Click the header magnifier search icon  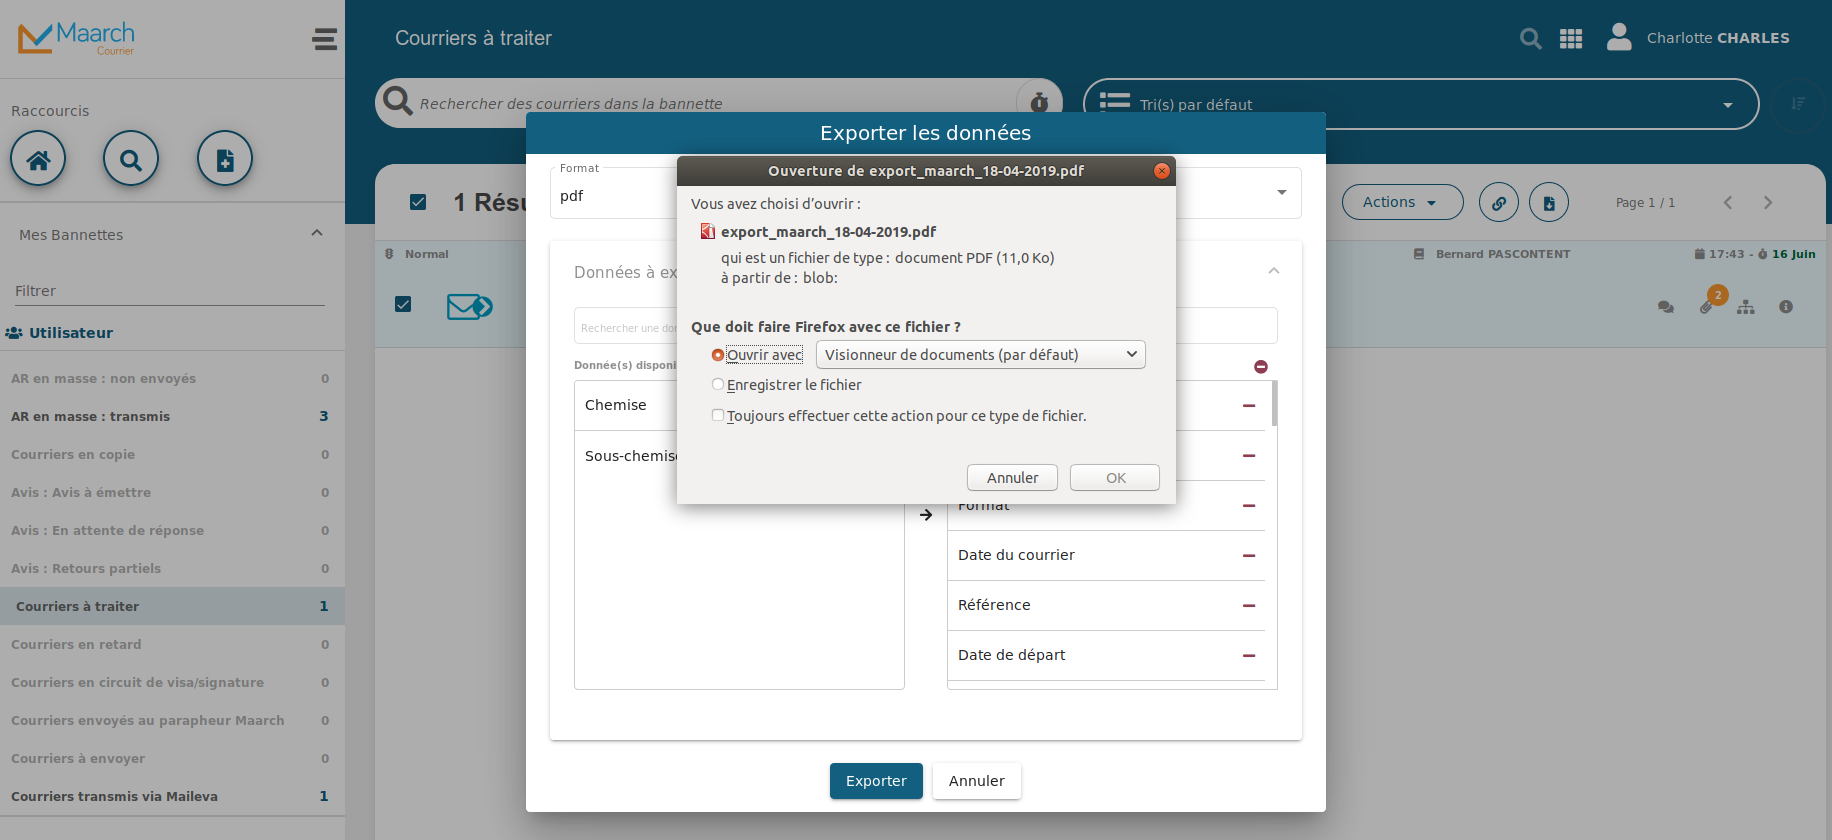coord(1530,39)
